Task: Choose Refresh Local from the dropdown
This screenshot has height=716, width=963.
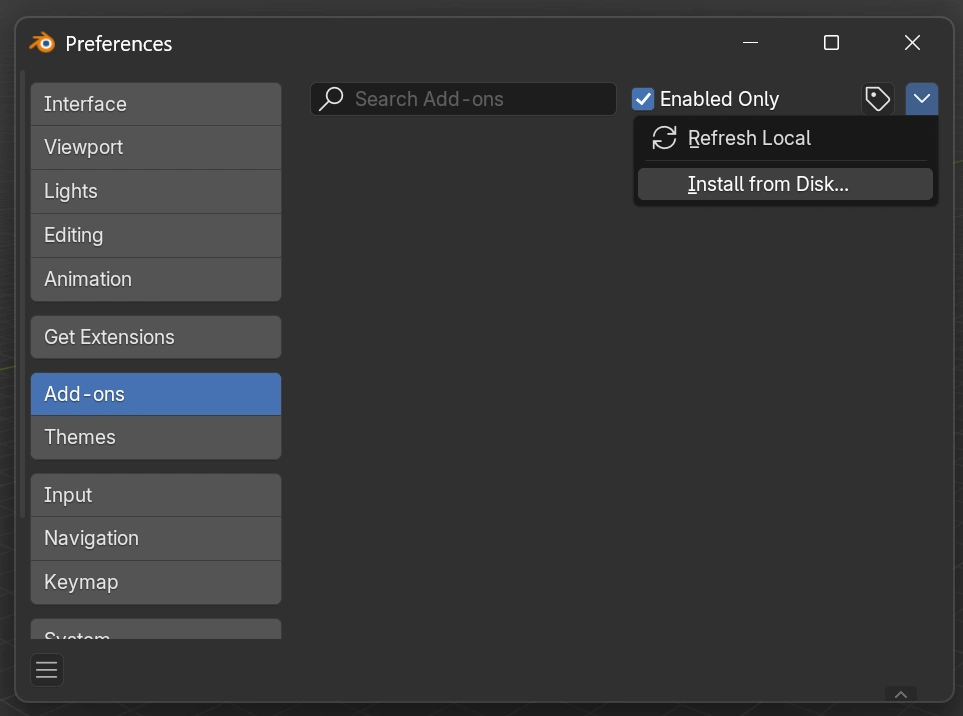Action: [x=749, y=138]
